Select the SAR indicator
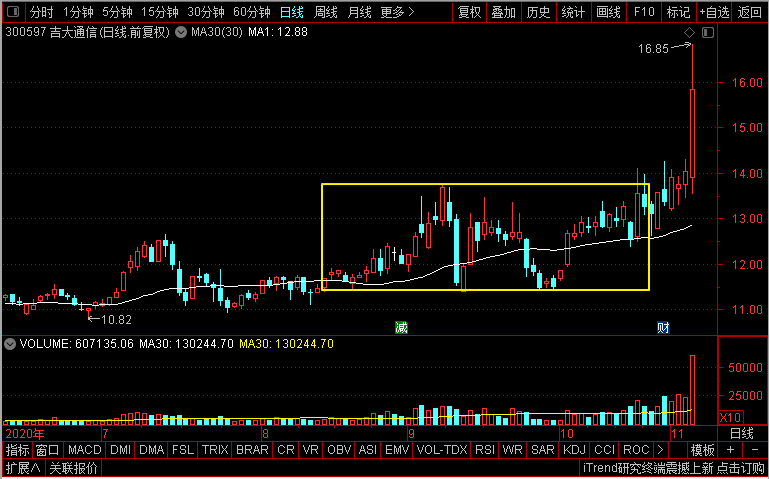 543,450
